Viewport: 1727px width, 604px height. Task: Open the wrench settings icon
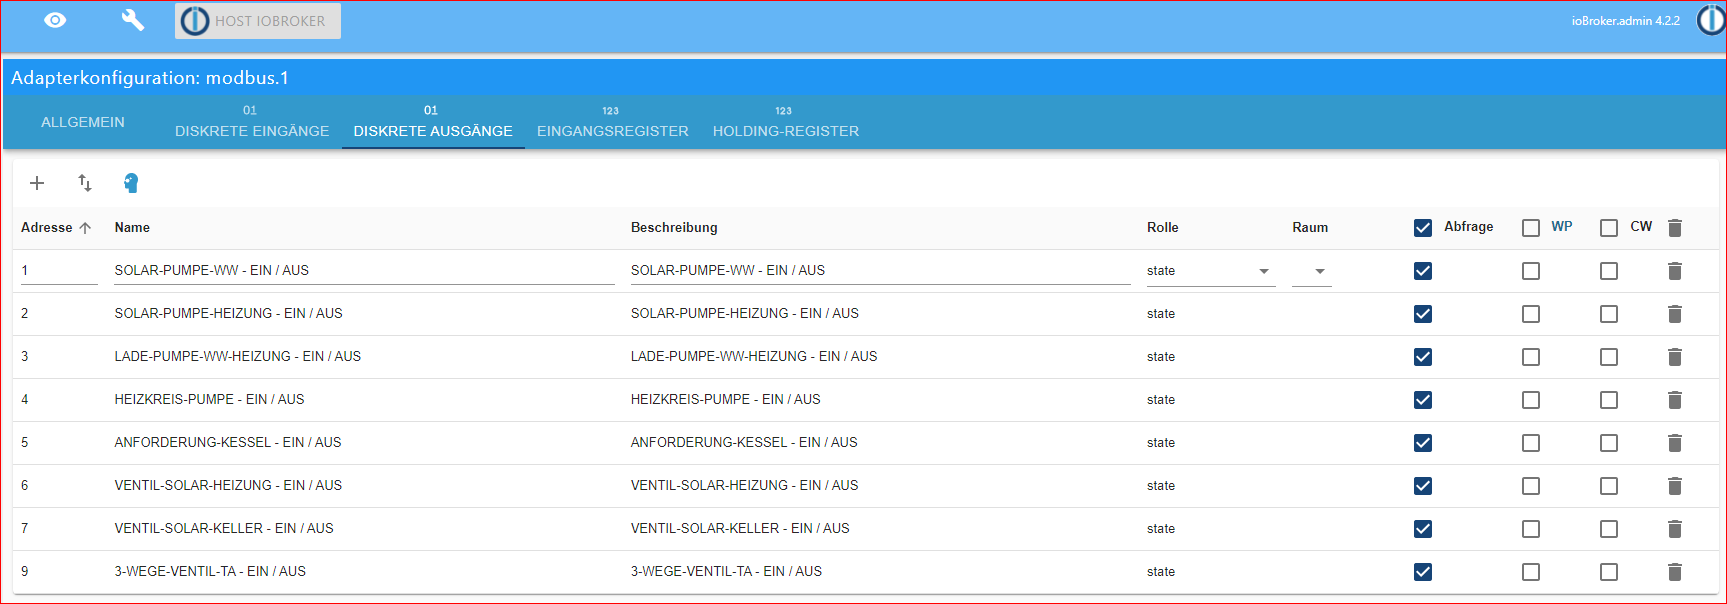(x=132, y=20)
